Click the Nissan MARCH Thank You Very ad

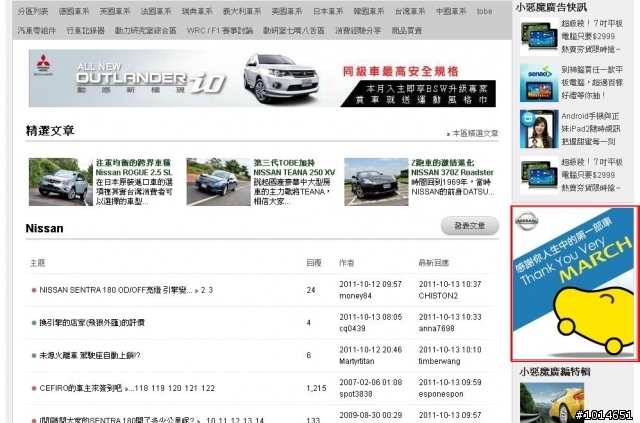coord(574,284)
